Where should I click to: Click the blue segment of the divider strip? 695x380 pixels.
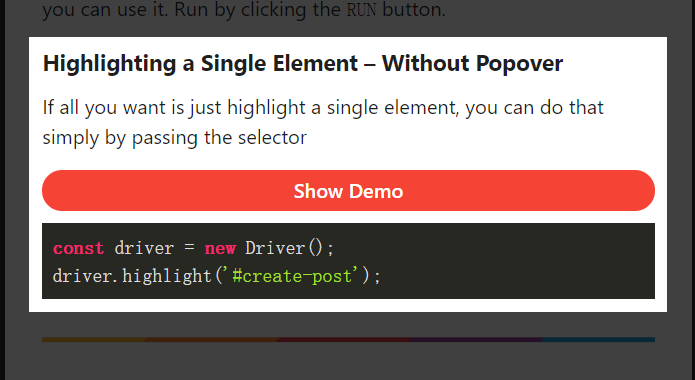click(598, 340)
